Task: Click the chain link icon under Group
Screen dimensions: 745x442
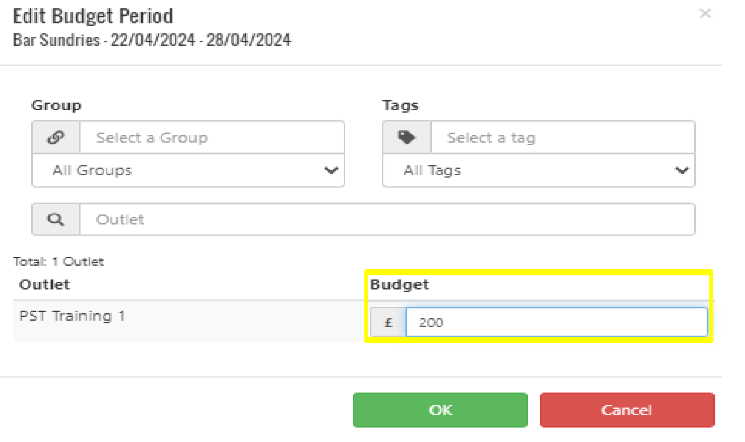Action: pos(56,138)
